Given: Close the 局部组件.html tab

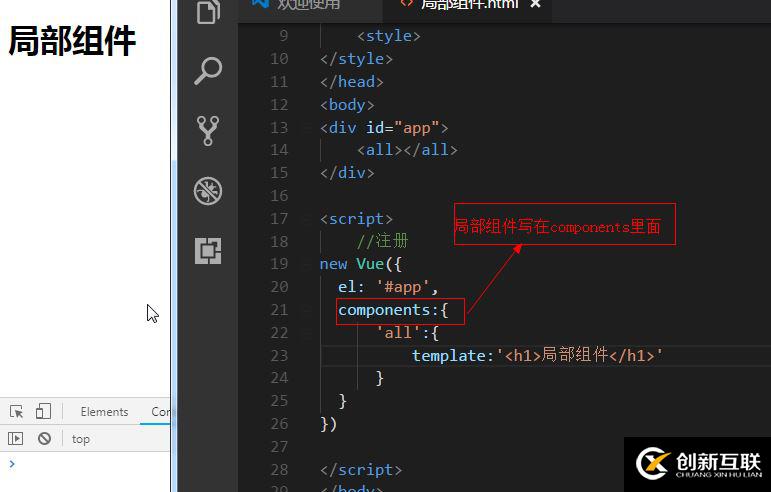Looking at the screenshot, I should point(535,4).
